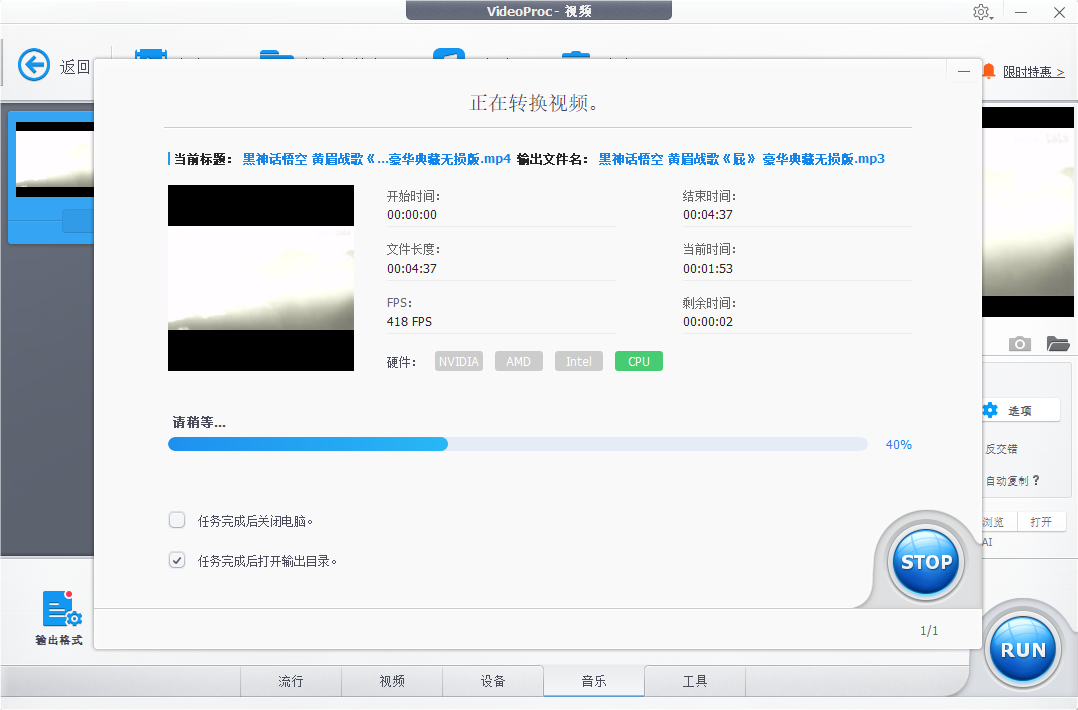Open output folder via the folder icon
The image size is (1078, 710).
pos(1057,343)
